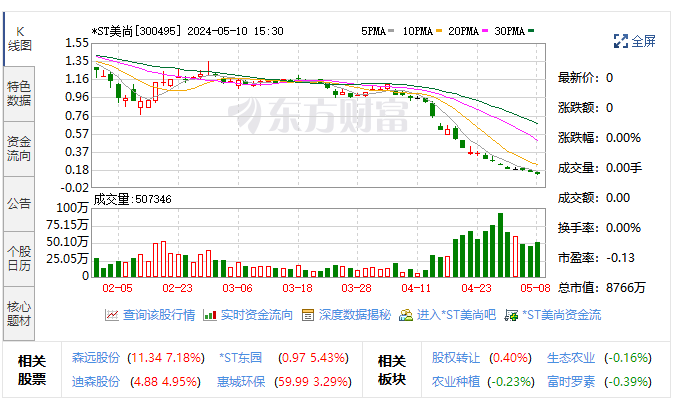Open the 公告 side tab
The image size is (675, 410).
click(19, 204)
